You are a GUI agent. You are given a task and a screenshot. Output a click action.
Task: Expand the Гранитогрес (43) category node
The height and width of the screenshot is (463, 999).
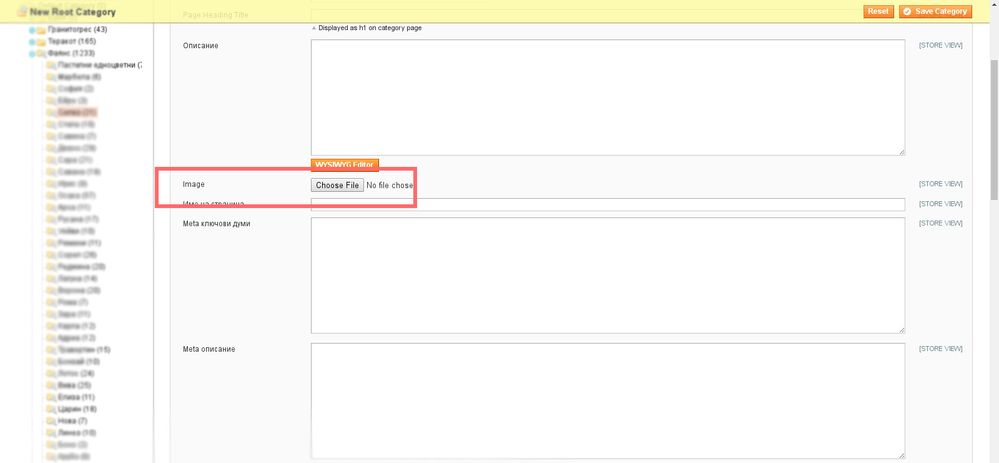click(x=32, y=30)
